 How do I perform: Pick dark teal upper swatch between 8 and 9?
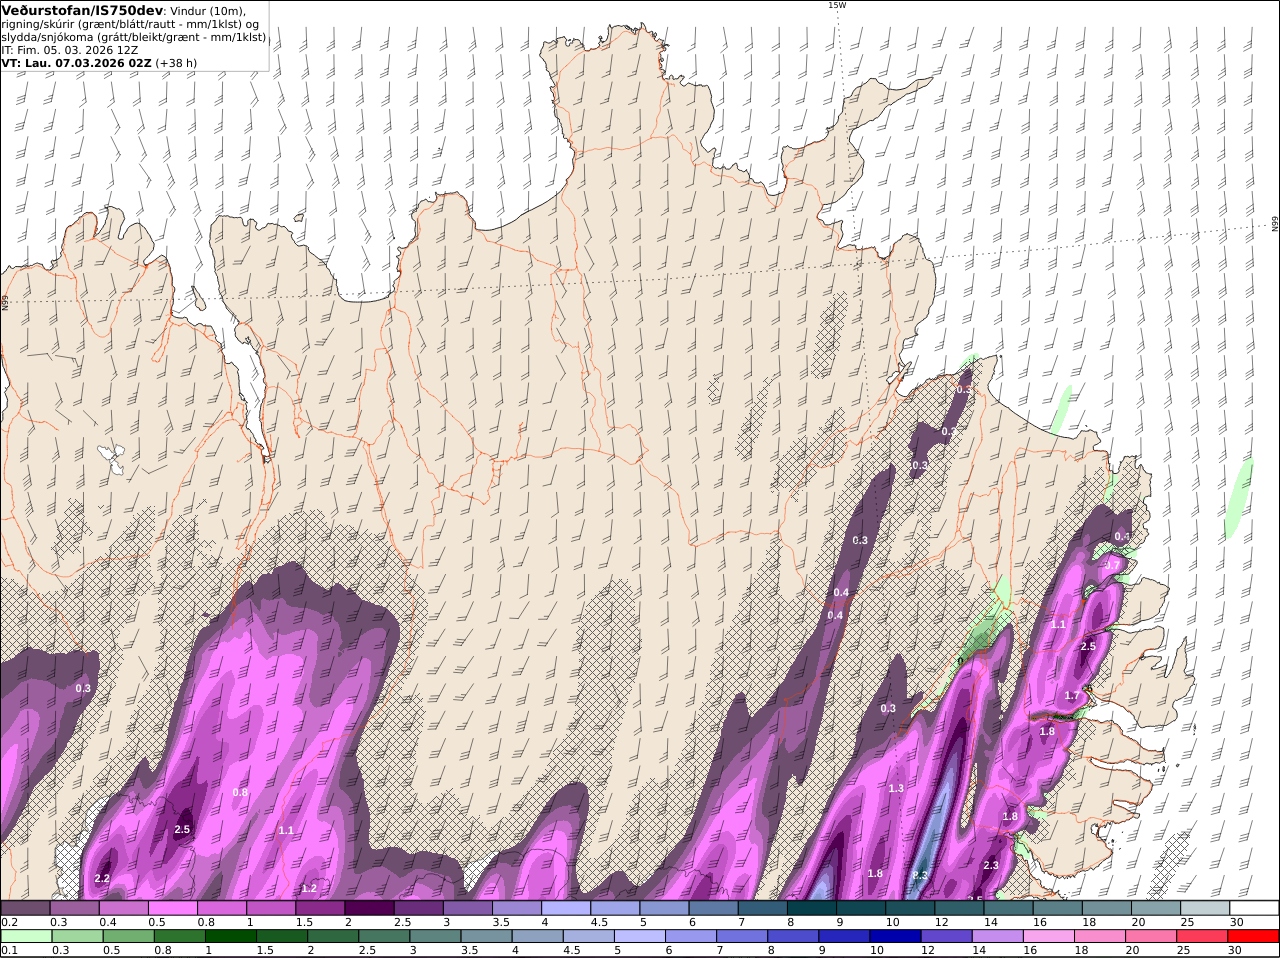click(812, 907)
